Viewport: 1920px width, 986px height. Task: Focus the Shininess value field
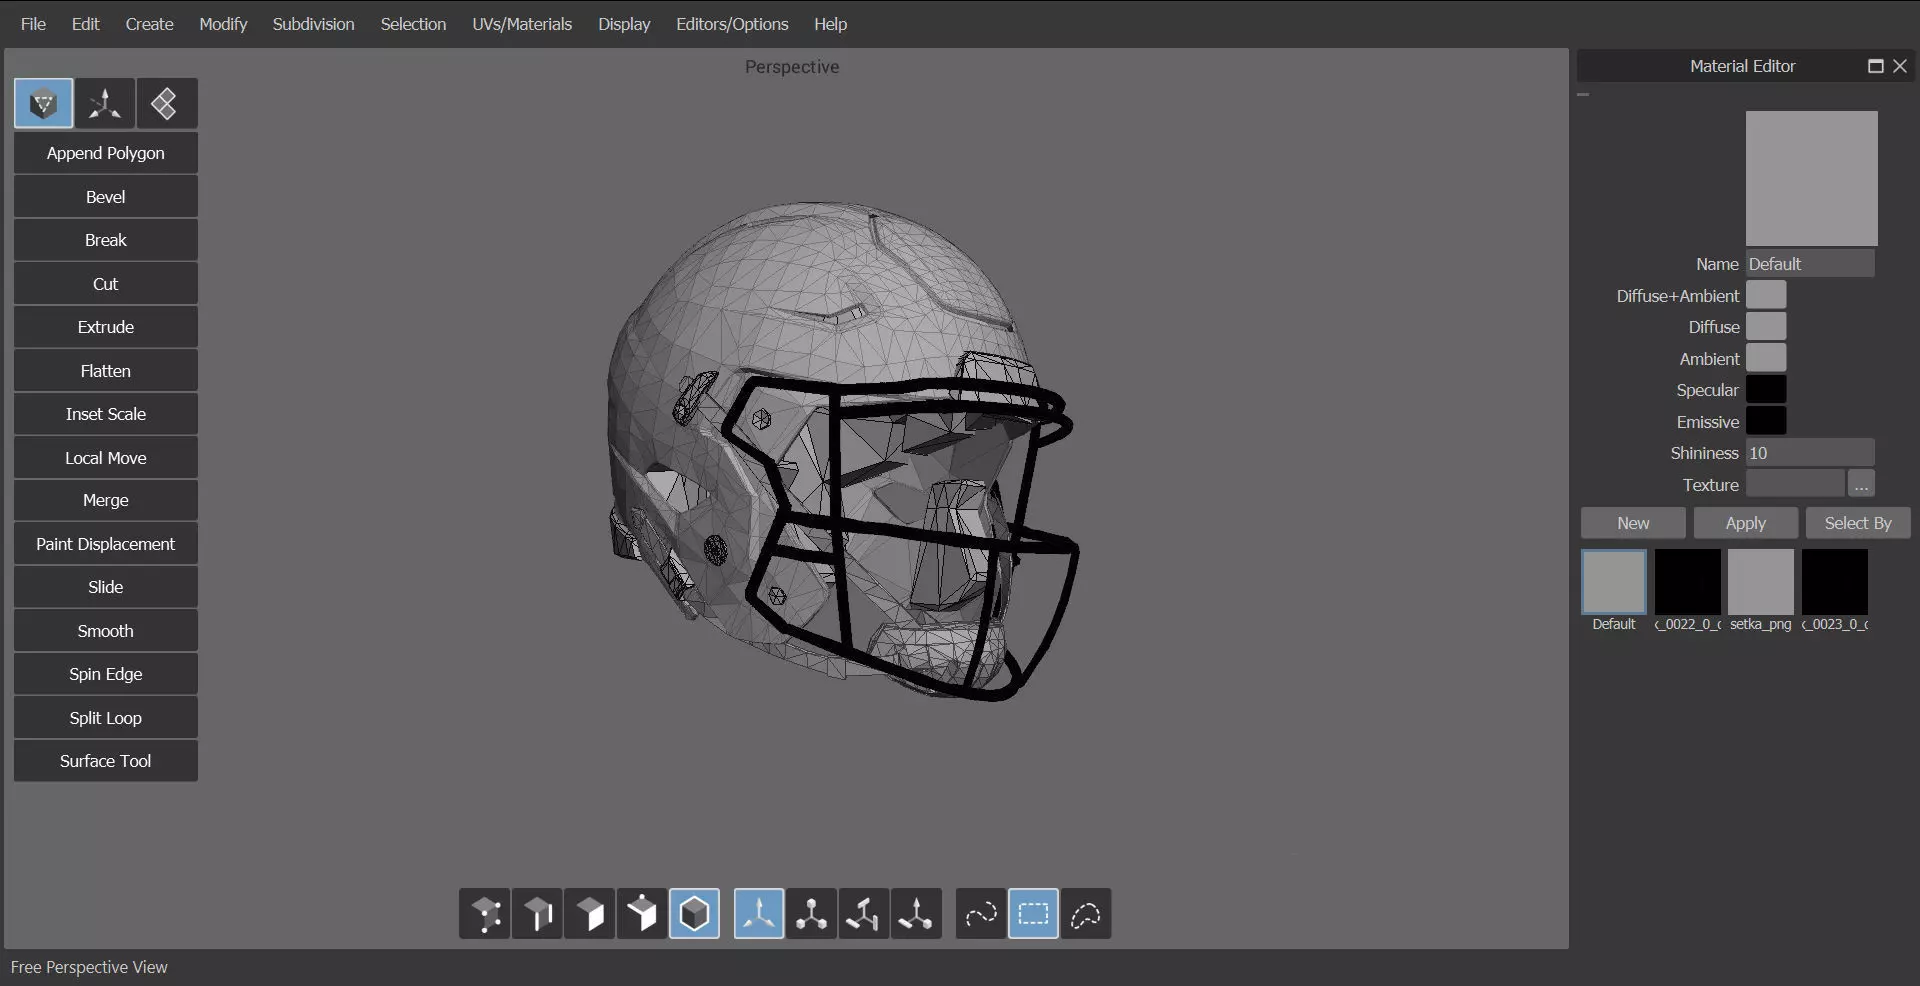point(1810,453)
